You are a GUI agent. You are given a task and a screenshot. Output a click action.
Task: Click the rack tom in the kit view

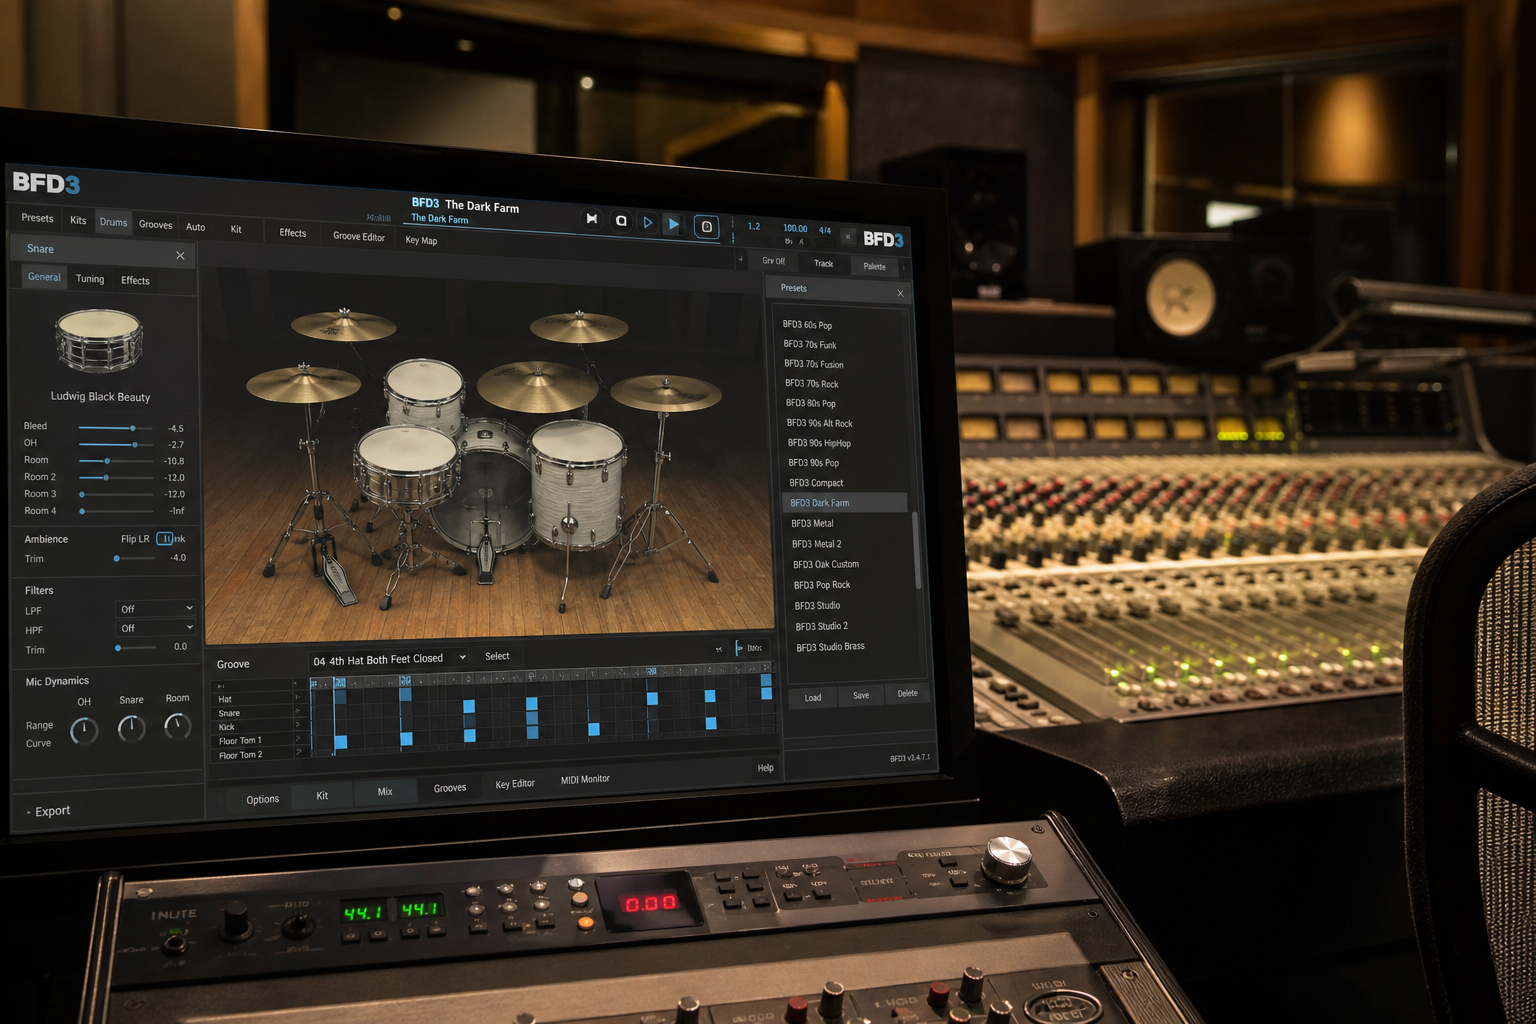pyautogui.click(x=425, y=394)
